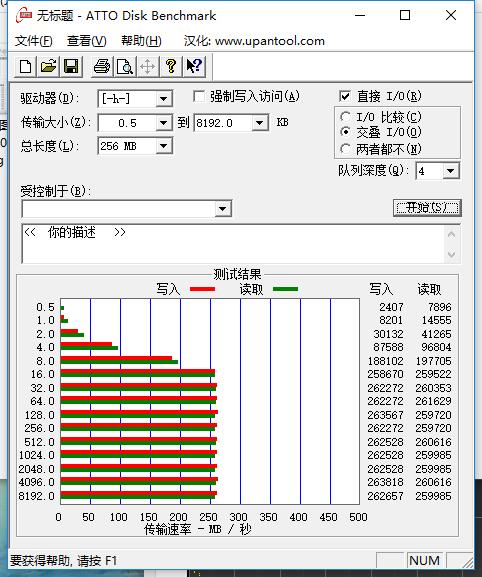Save results with the floppy disk icon

[71, 67]
